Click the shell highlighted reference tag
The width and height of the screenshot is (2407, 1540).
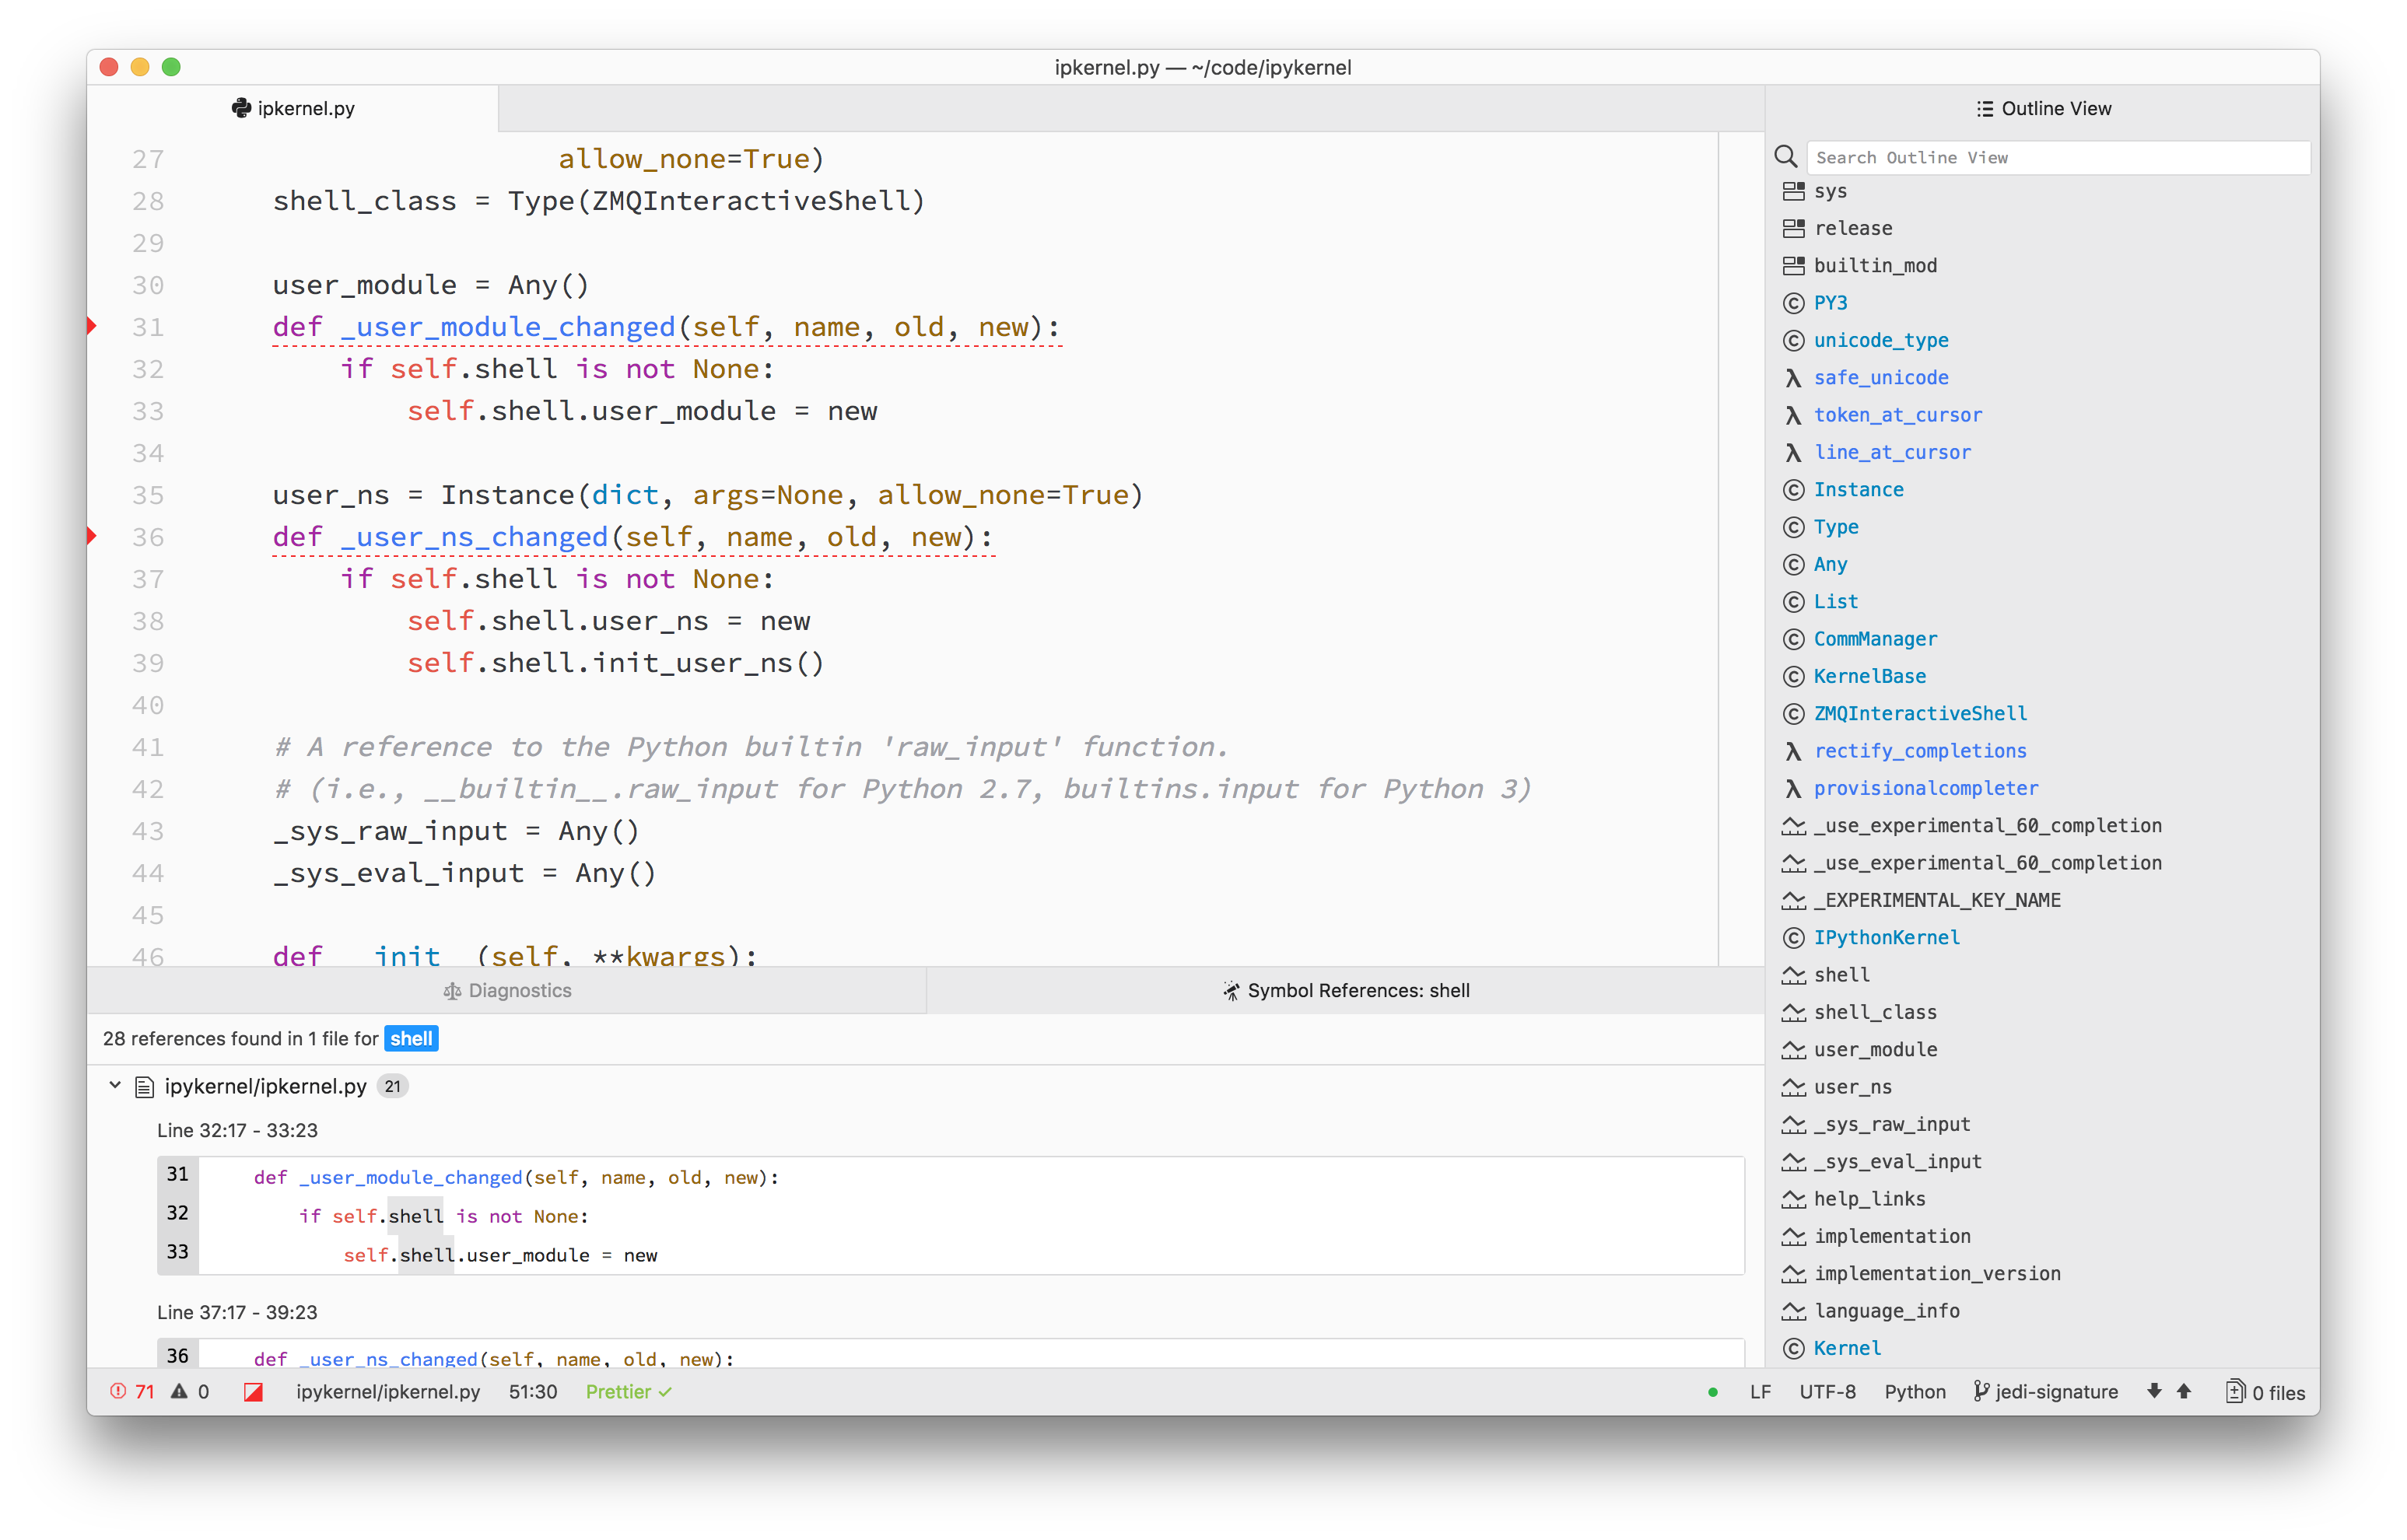(411, 1037)
